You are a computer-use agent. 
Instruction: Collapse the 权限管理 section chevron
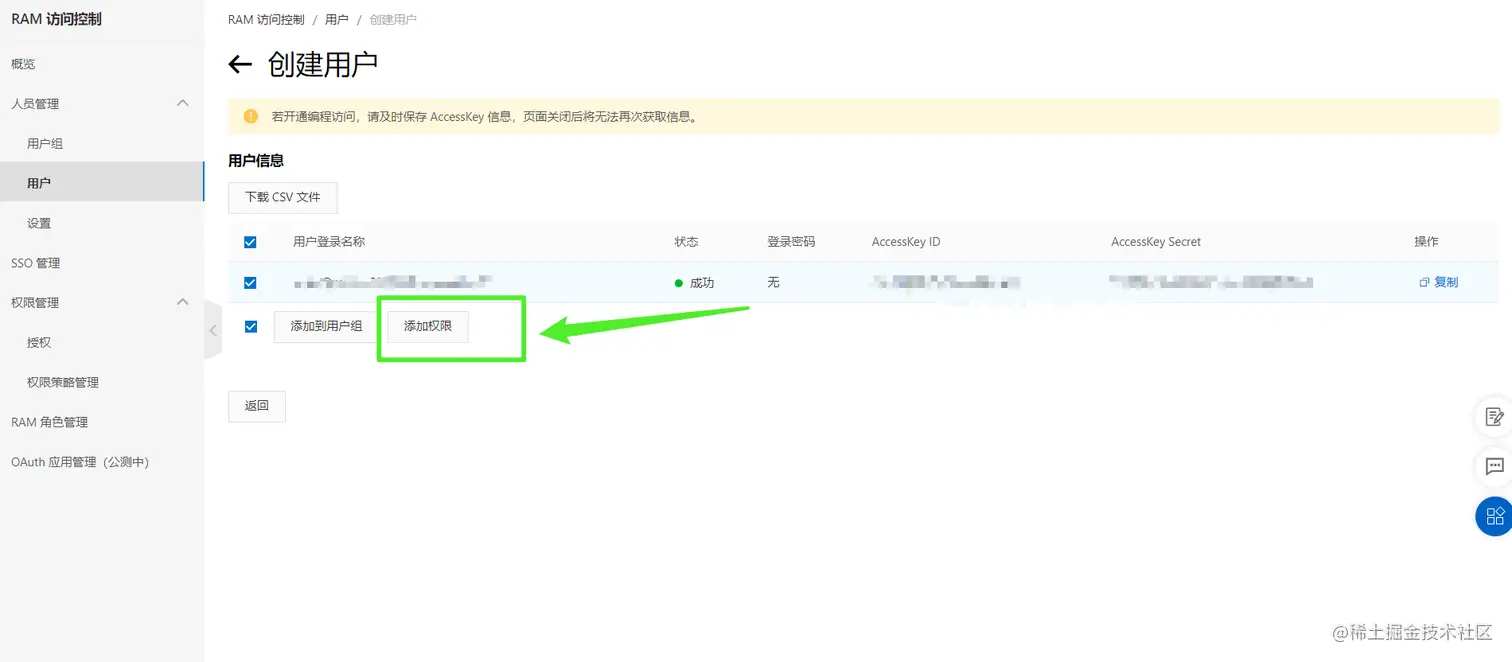183,302
